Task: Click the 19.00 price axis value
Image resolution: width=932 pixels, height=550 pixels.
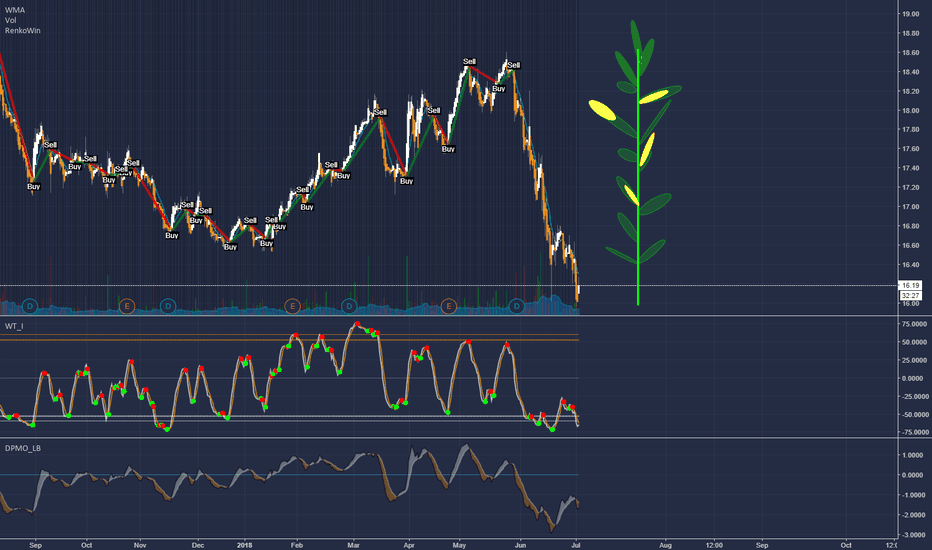Action: 911,14
